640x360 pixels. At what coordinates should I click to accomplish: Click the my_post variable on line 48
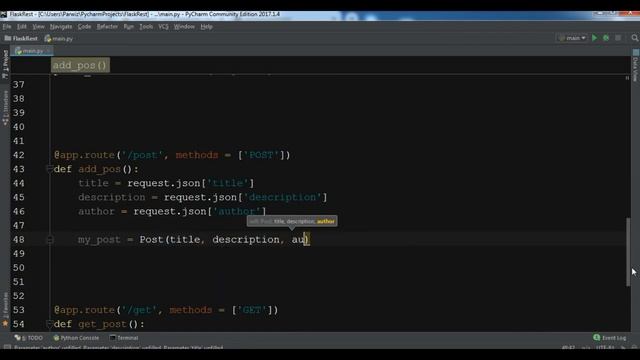tap(99, 240)
